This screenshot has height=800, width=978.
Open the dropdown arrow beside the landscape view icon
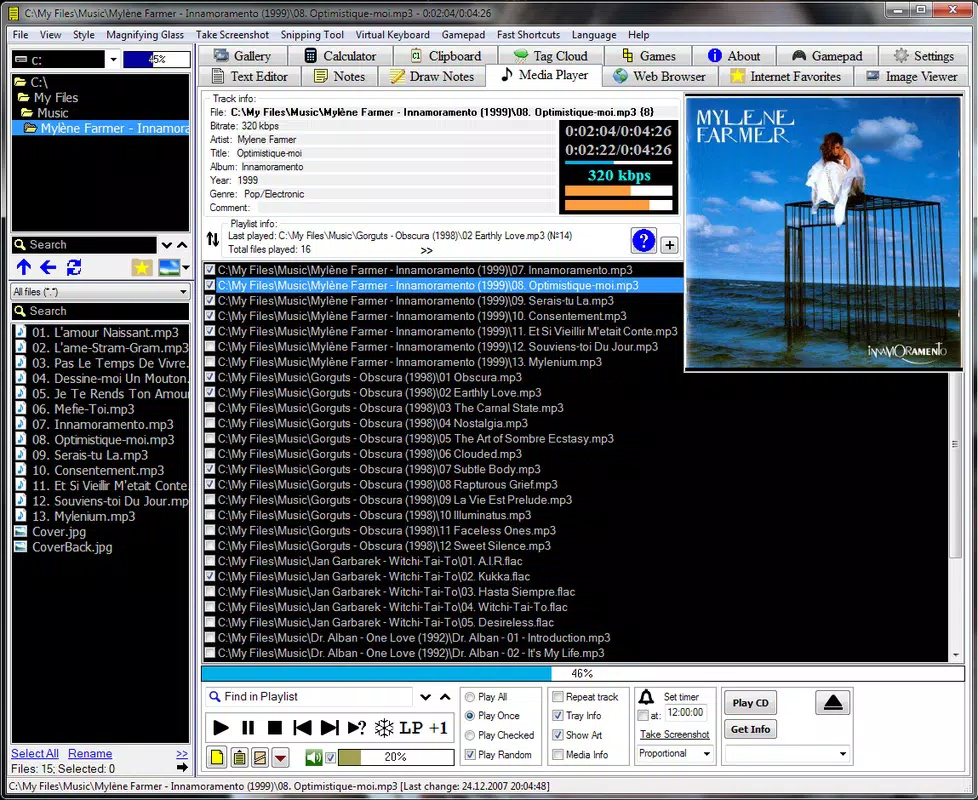[x=186, y=267]
